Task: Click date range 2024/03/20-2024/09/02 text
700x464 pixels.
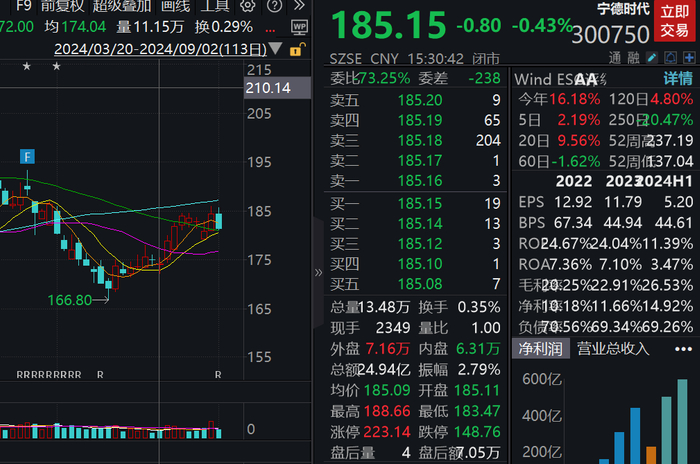Action: point(160,49)
